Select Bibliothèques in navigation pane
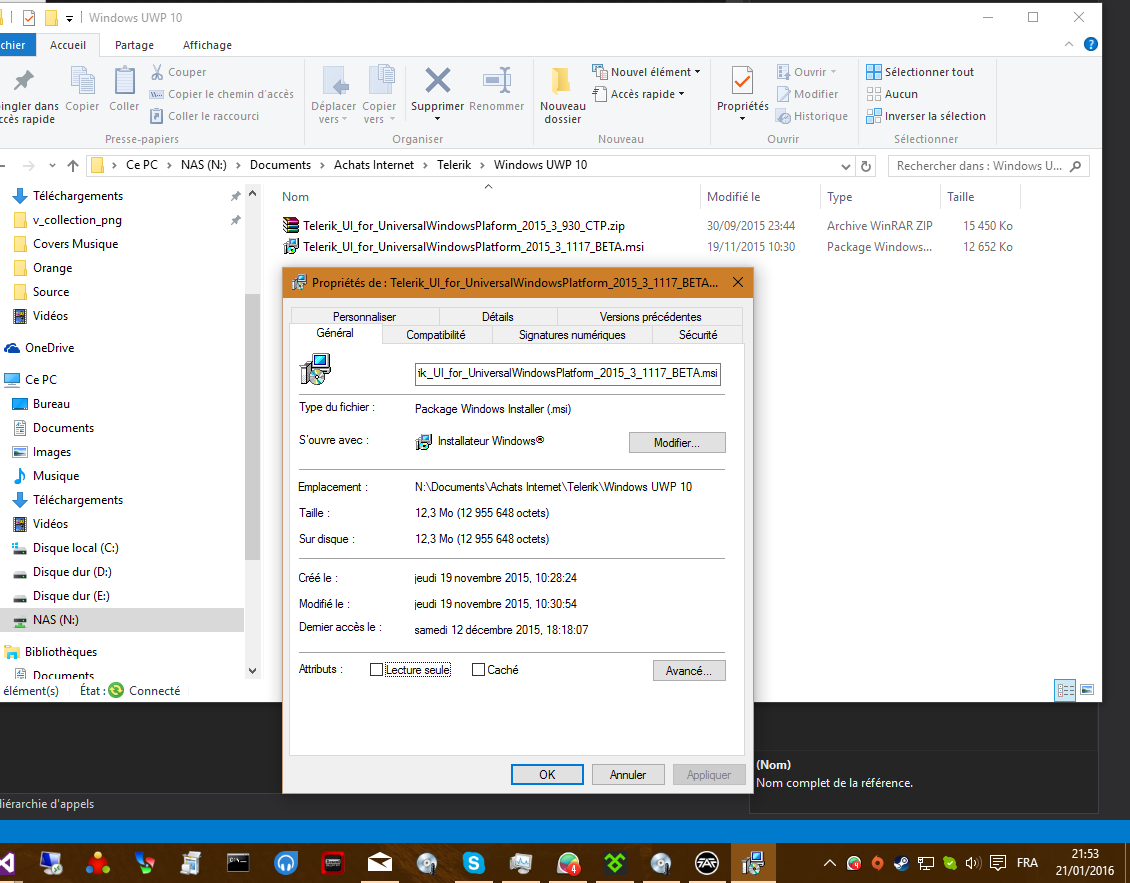This screenshot has width=1130, height=883. tap(61, 652)
